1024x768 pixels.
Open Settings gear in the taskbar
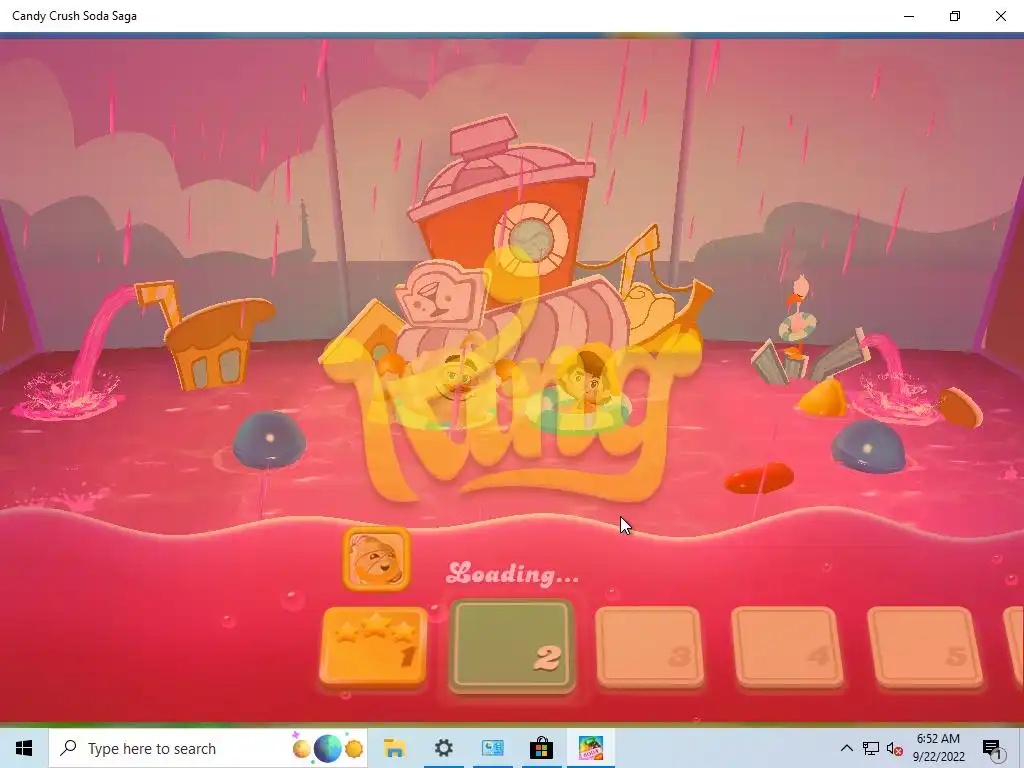(x=443, y=748)
